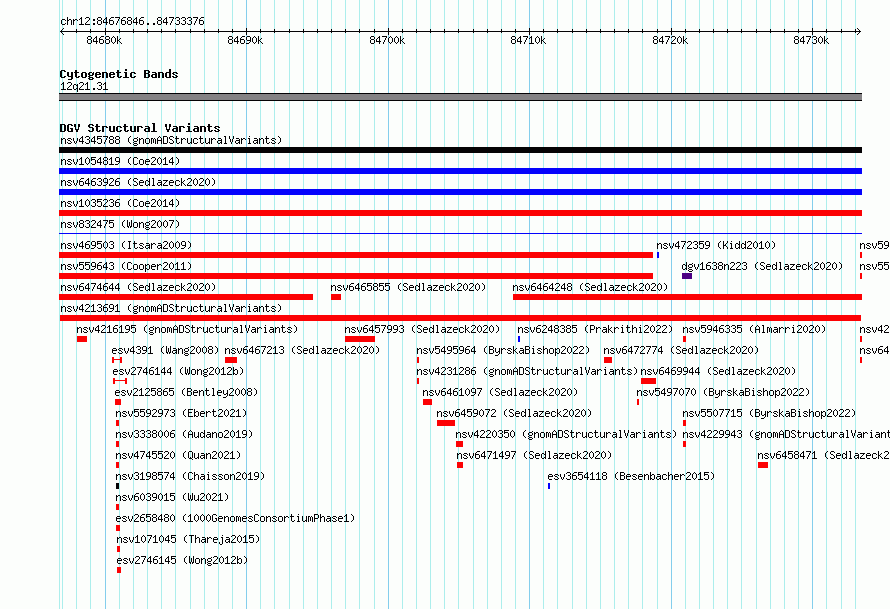Open nsv6474644 (Sedlazeck2020) label
890x609 pixels.
[138, 287]
